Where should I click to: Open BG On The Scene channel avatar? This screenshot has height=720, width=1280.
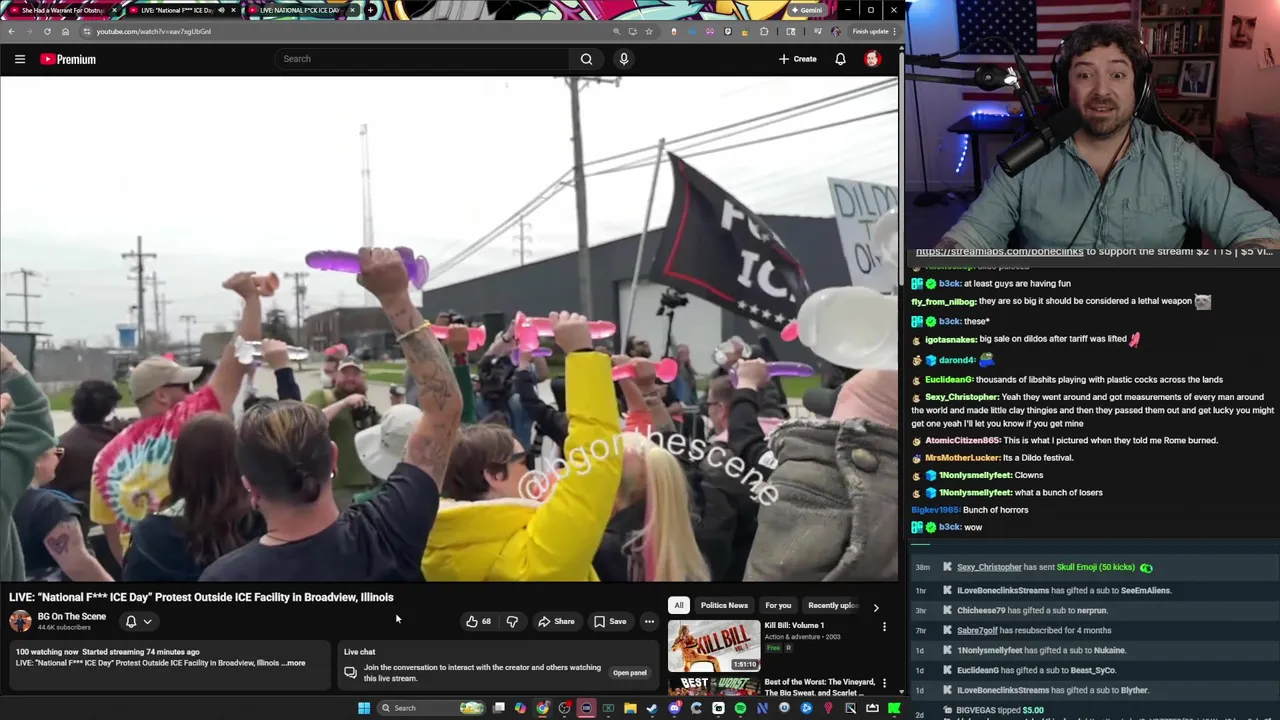(20, 621)
